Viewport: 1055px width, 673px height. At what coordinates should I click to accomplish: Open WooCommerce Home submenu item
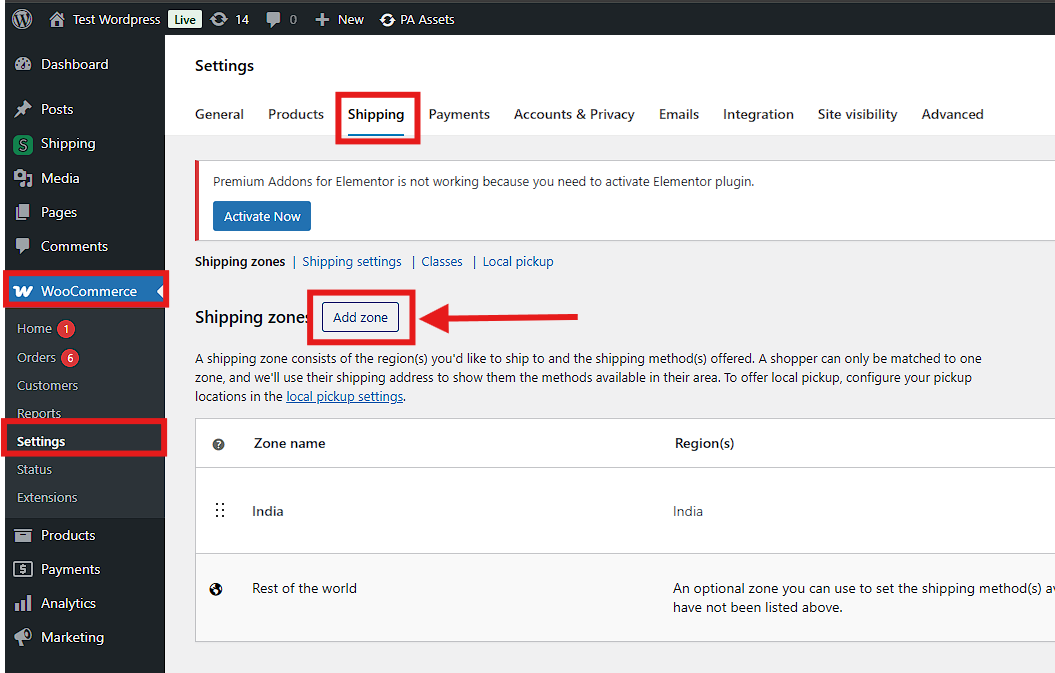pos(34,328)
